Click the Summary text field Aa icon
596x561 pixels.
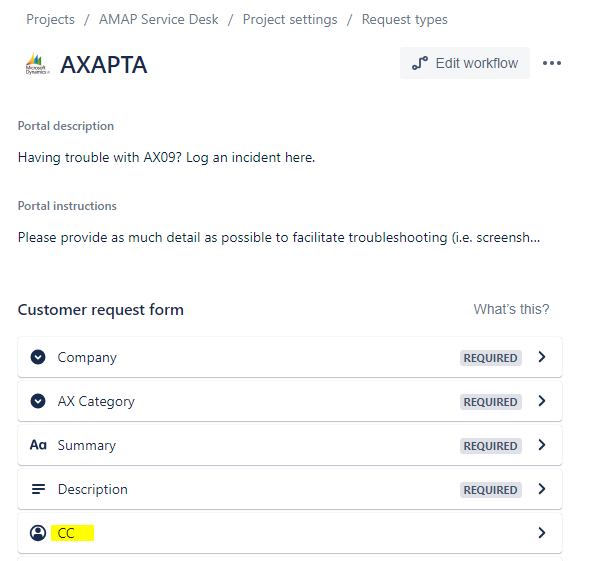[x=38, y=445]
